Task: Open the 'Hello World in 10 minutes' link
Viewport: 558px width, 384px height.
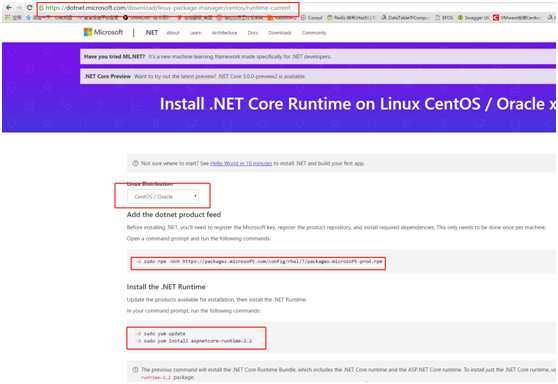Action: pos(241,163)
